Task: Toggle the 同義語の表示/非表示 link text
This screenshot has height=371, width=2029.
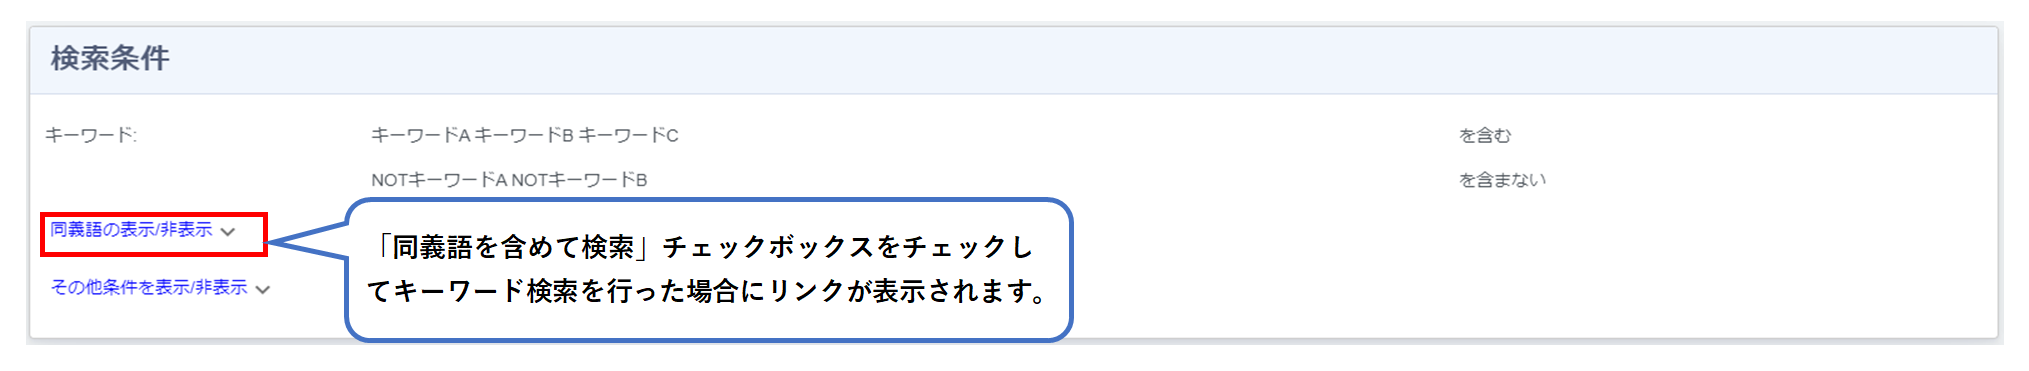Action: (x=131, y=230)
